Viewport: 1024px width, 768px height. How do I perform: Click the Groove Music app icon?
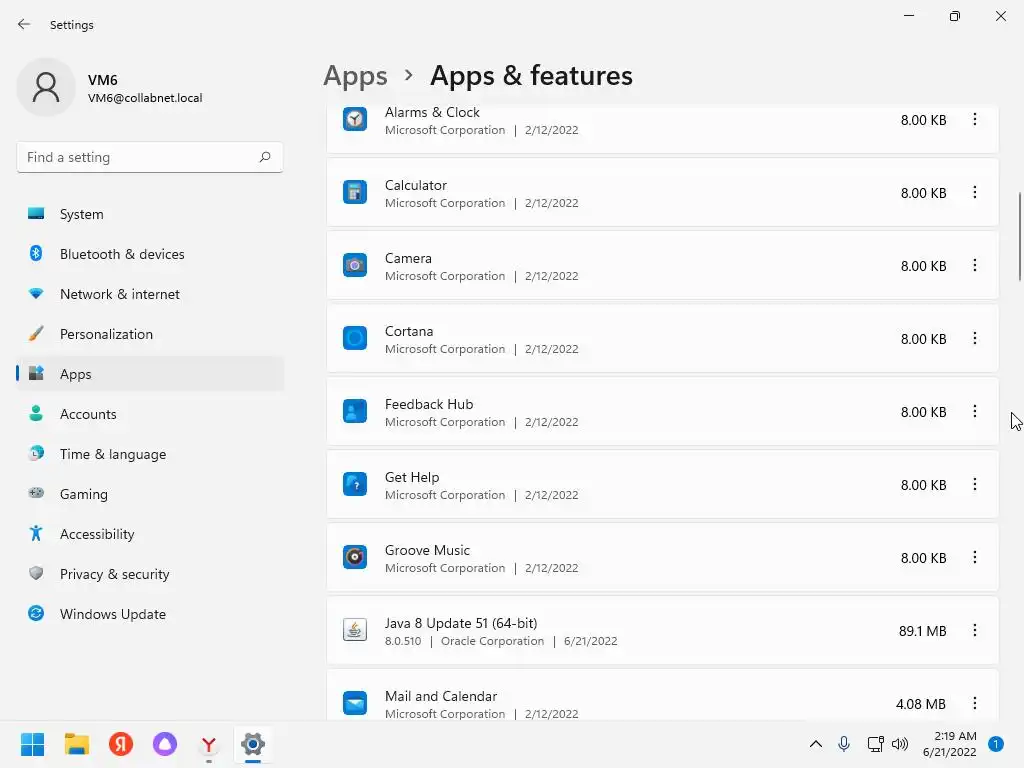(355, 558)
